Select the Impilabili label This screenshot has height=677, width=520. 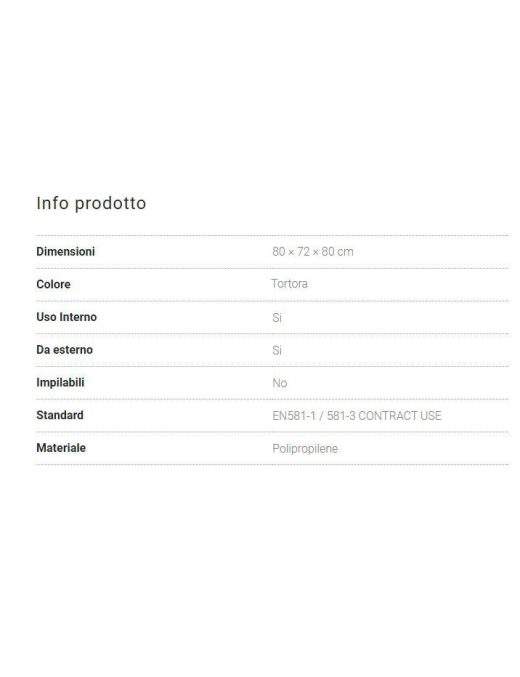point(60,383)
